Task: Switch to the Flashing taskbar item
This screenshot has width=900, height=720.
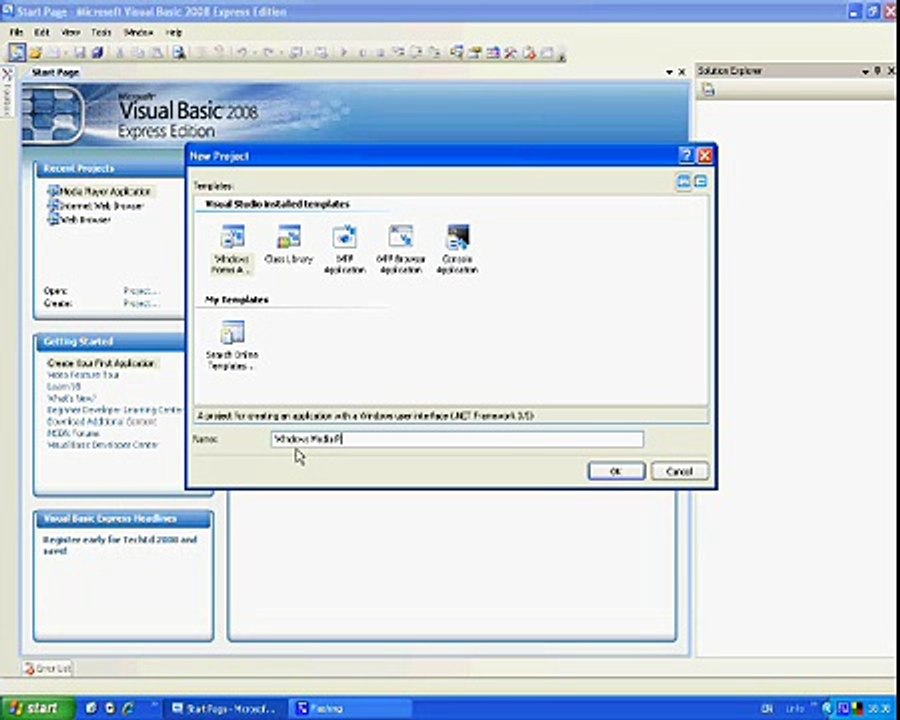Action: click(349, 709)
